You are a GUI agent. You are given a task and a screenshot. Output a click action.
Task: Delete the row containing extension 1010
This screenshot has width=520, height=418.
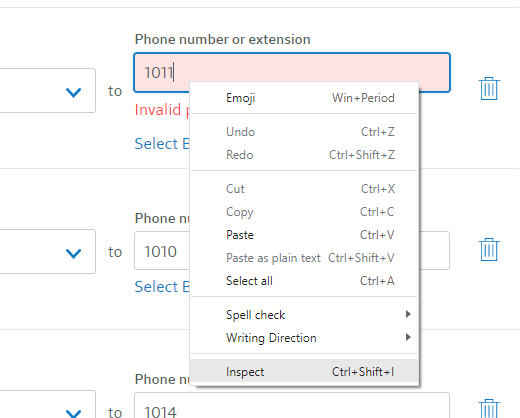tap(489, 249)
